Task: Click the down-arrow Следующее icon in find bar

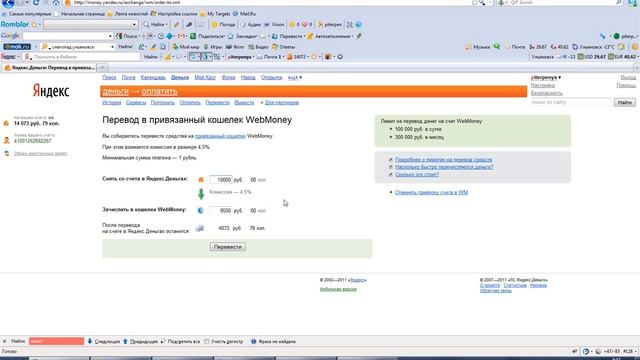Action: (90, 341)
